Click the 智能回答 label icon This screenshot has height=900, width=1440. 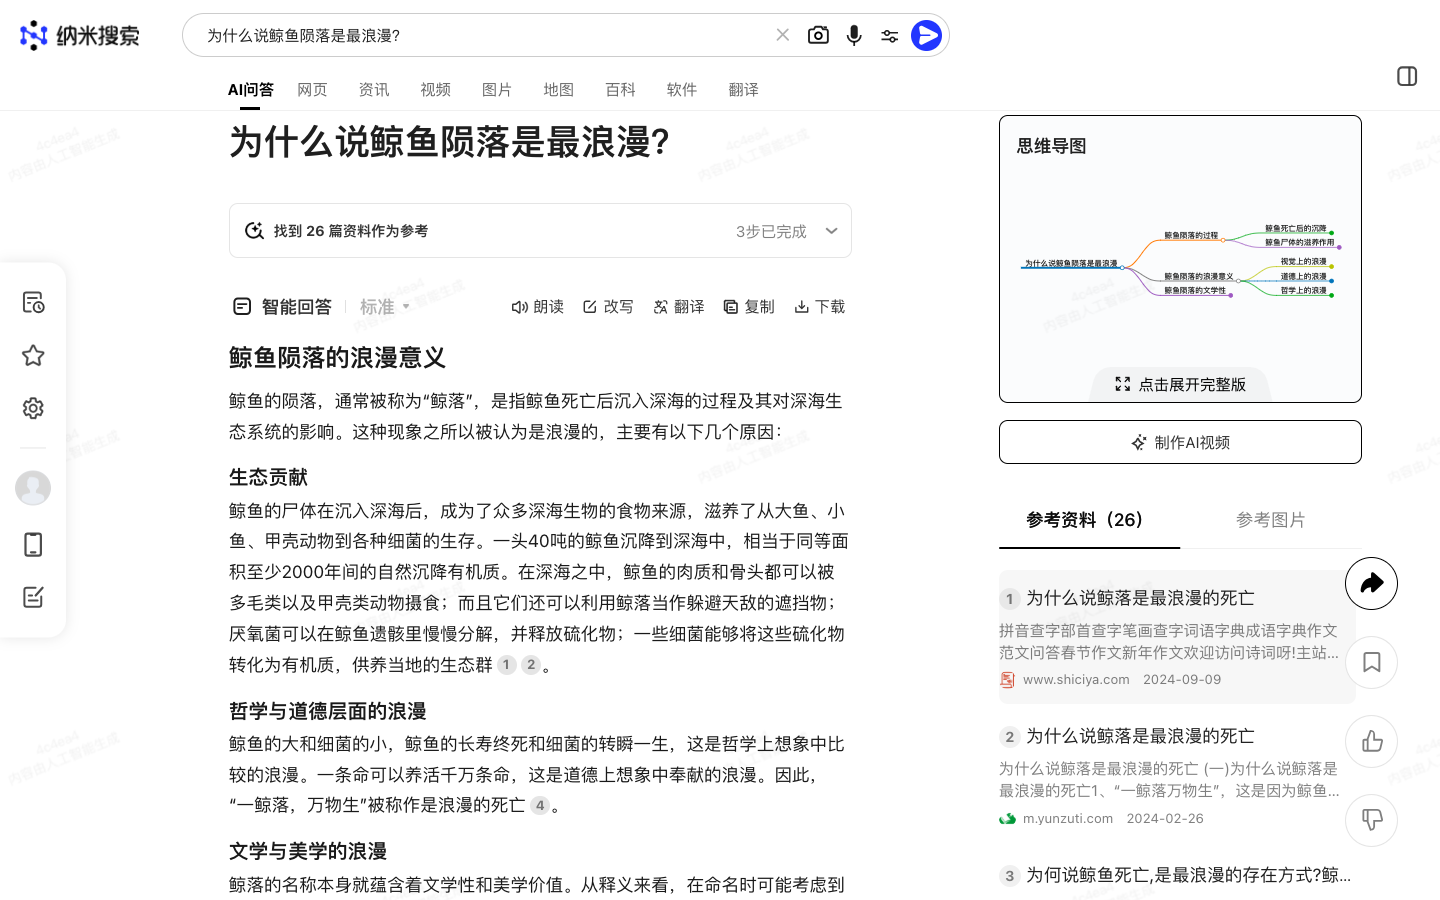click(x=242, y=307)
